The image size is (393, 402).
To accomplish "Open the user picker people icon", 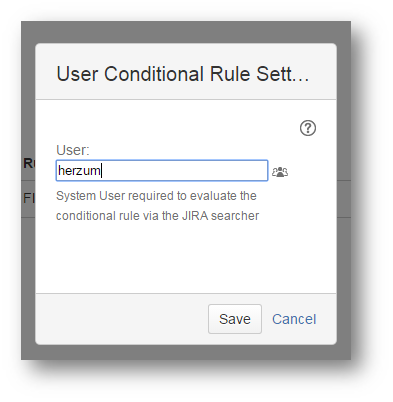I will (280, 172).
